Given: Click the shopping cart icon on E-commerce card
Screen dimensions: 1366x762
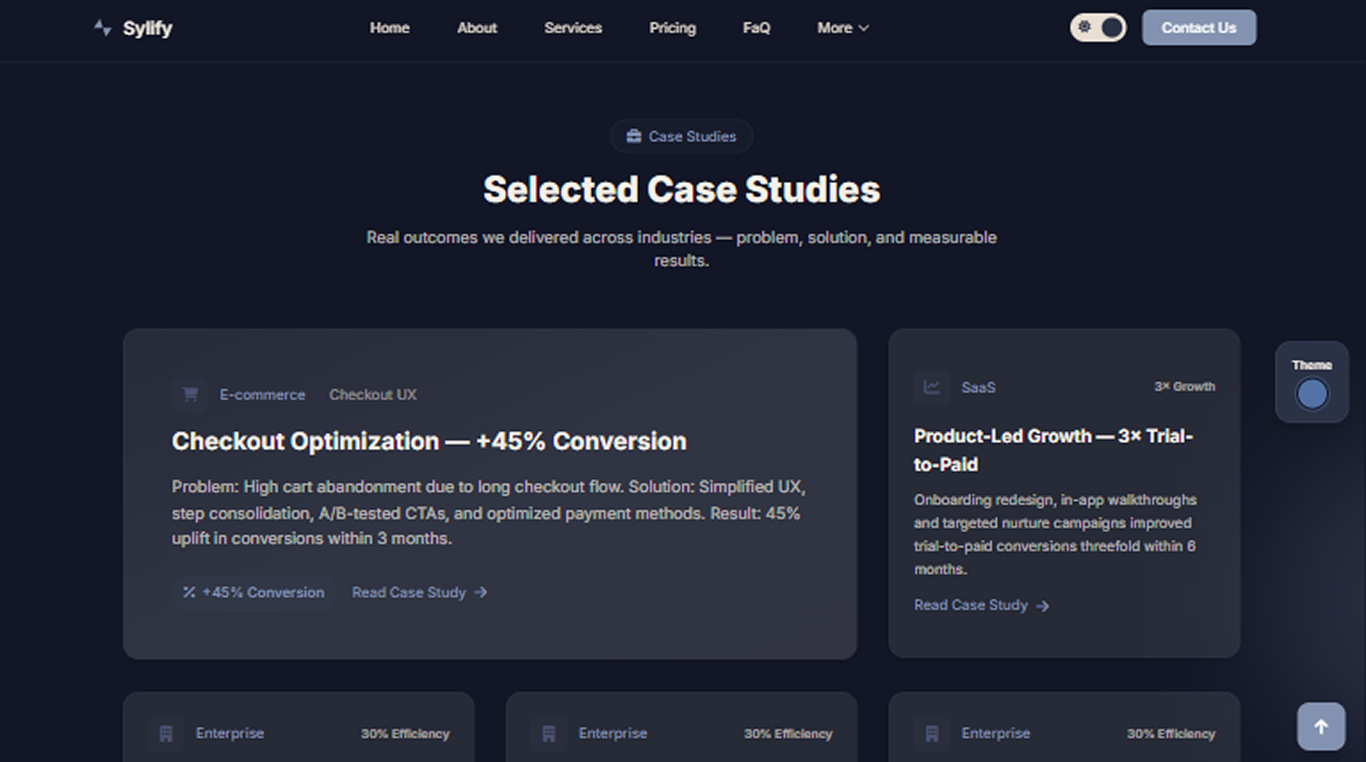Looking at the screenshot, I should 189,394.
